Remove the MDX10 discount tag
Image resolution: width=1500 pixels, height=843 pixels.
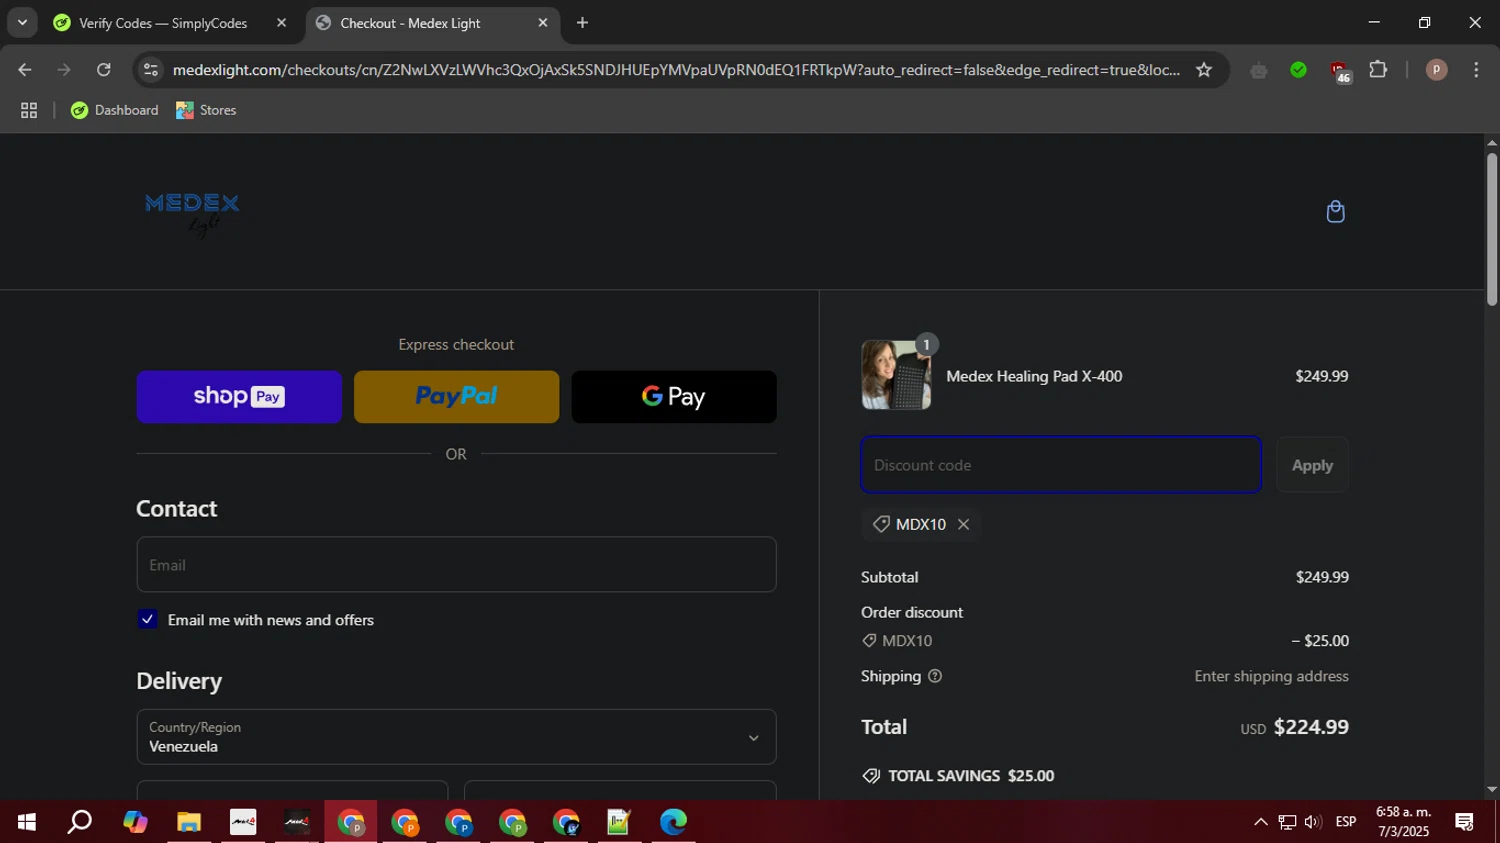click(x=963, y=524)
